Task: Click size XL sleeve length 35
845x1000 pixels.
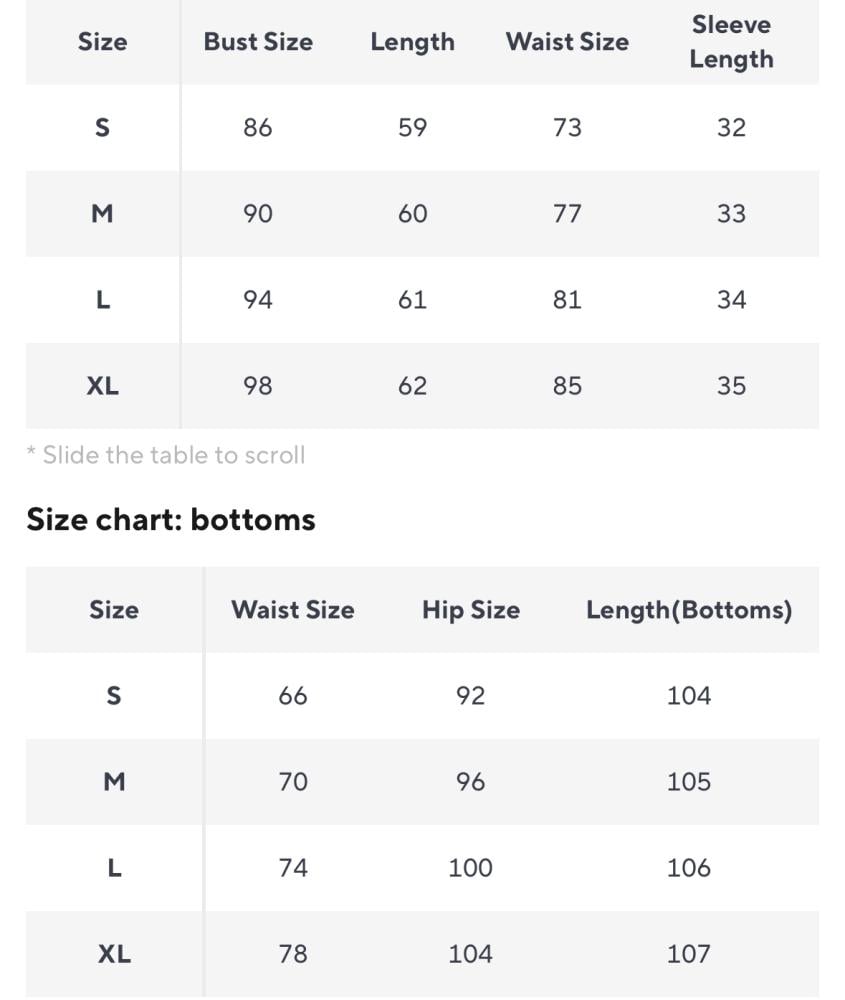Action: point(731,386)
